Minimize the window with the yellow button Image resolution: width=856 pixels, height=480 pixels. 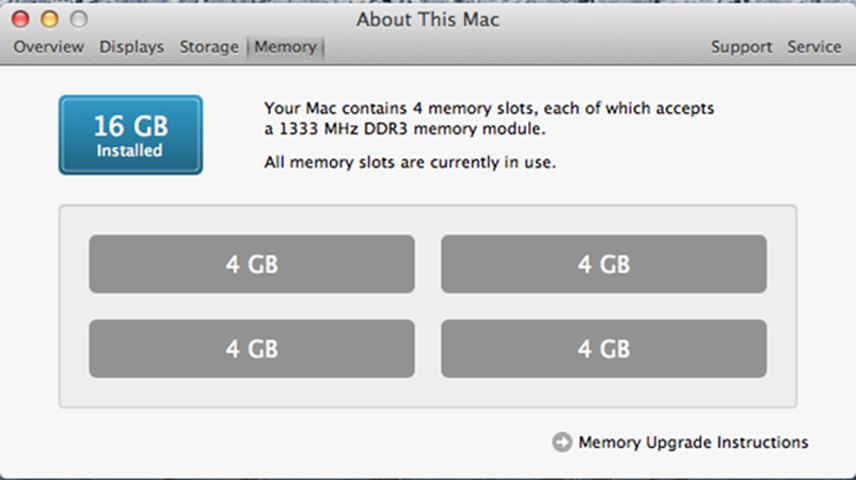(x=49, y=19)
